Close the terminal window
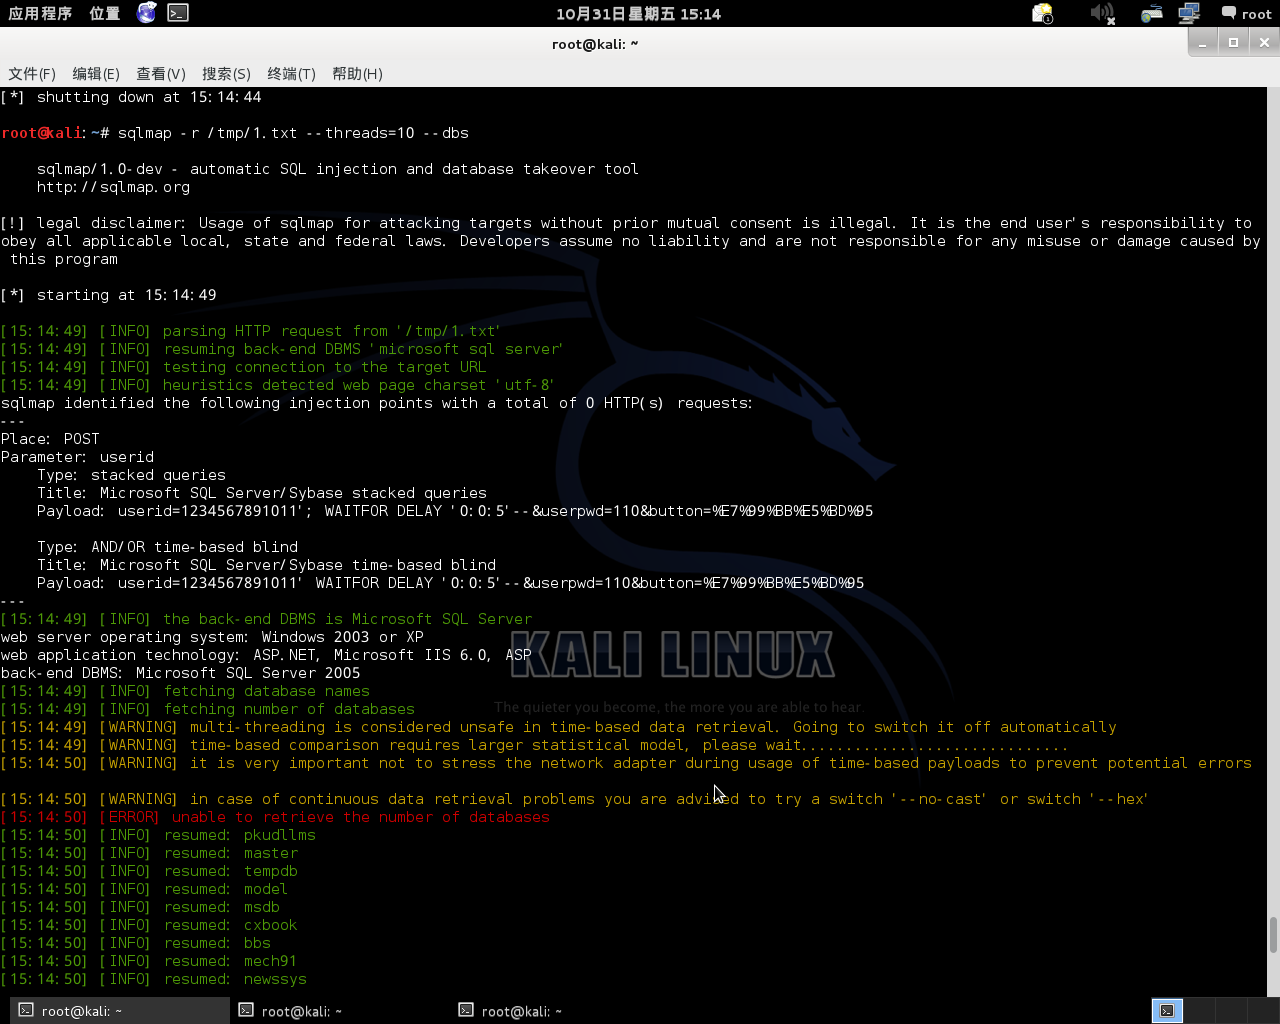 (1264, 42)
